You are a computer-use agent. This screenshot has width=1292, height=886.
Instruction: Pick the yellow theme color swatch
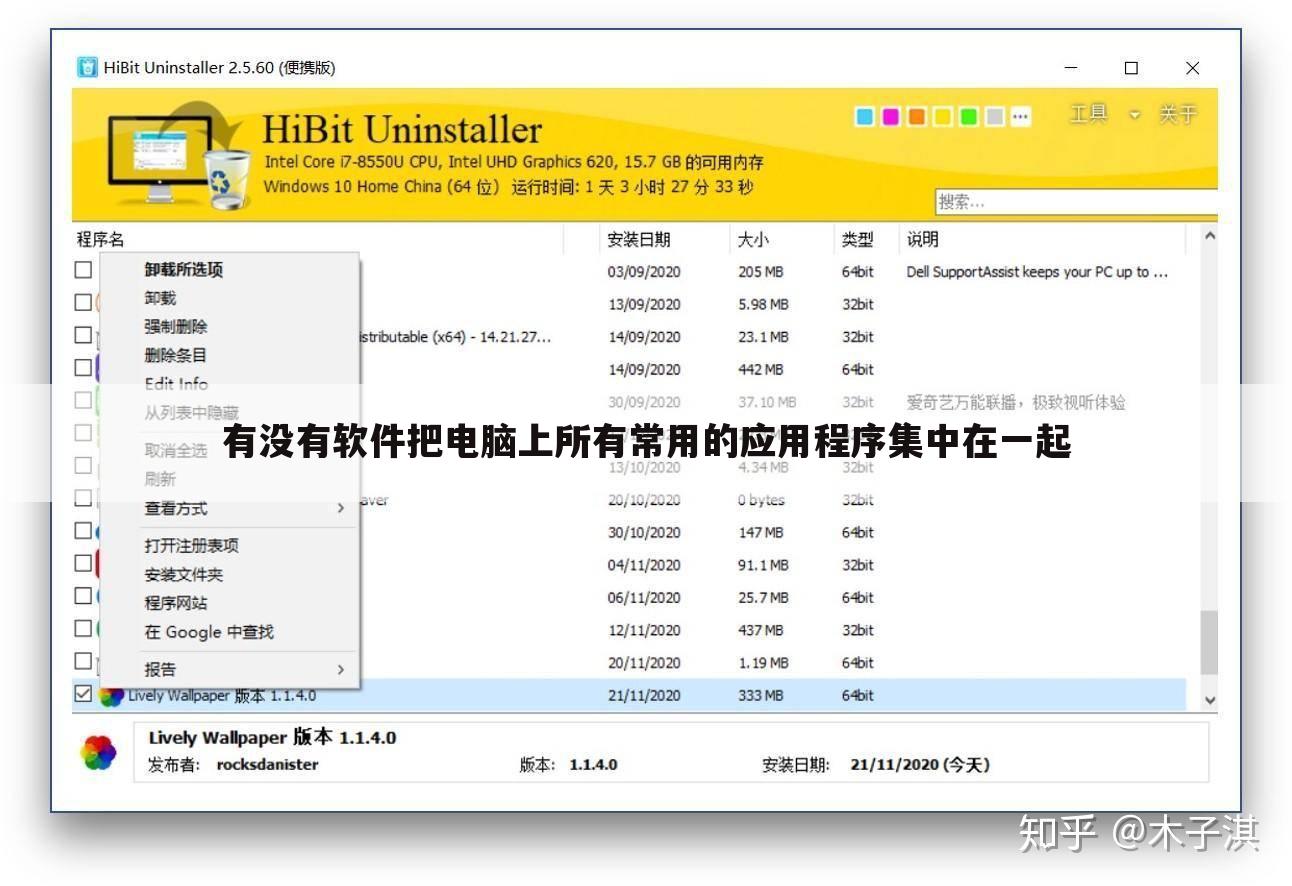coord(942,117)
